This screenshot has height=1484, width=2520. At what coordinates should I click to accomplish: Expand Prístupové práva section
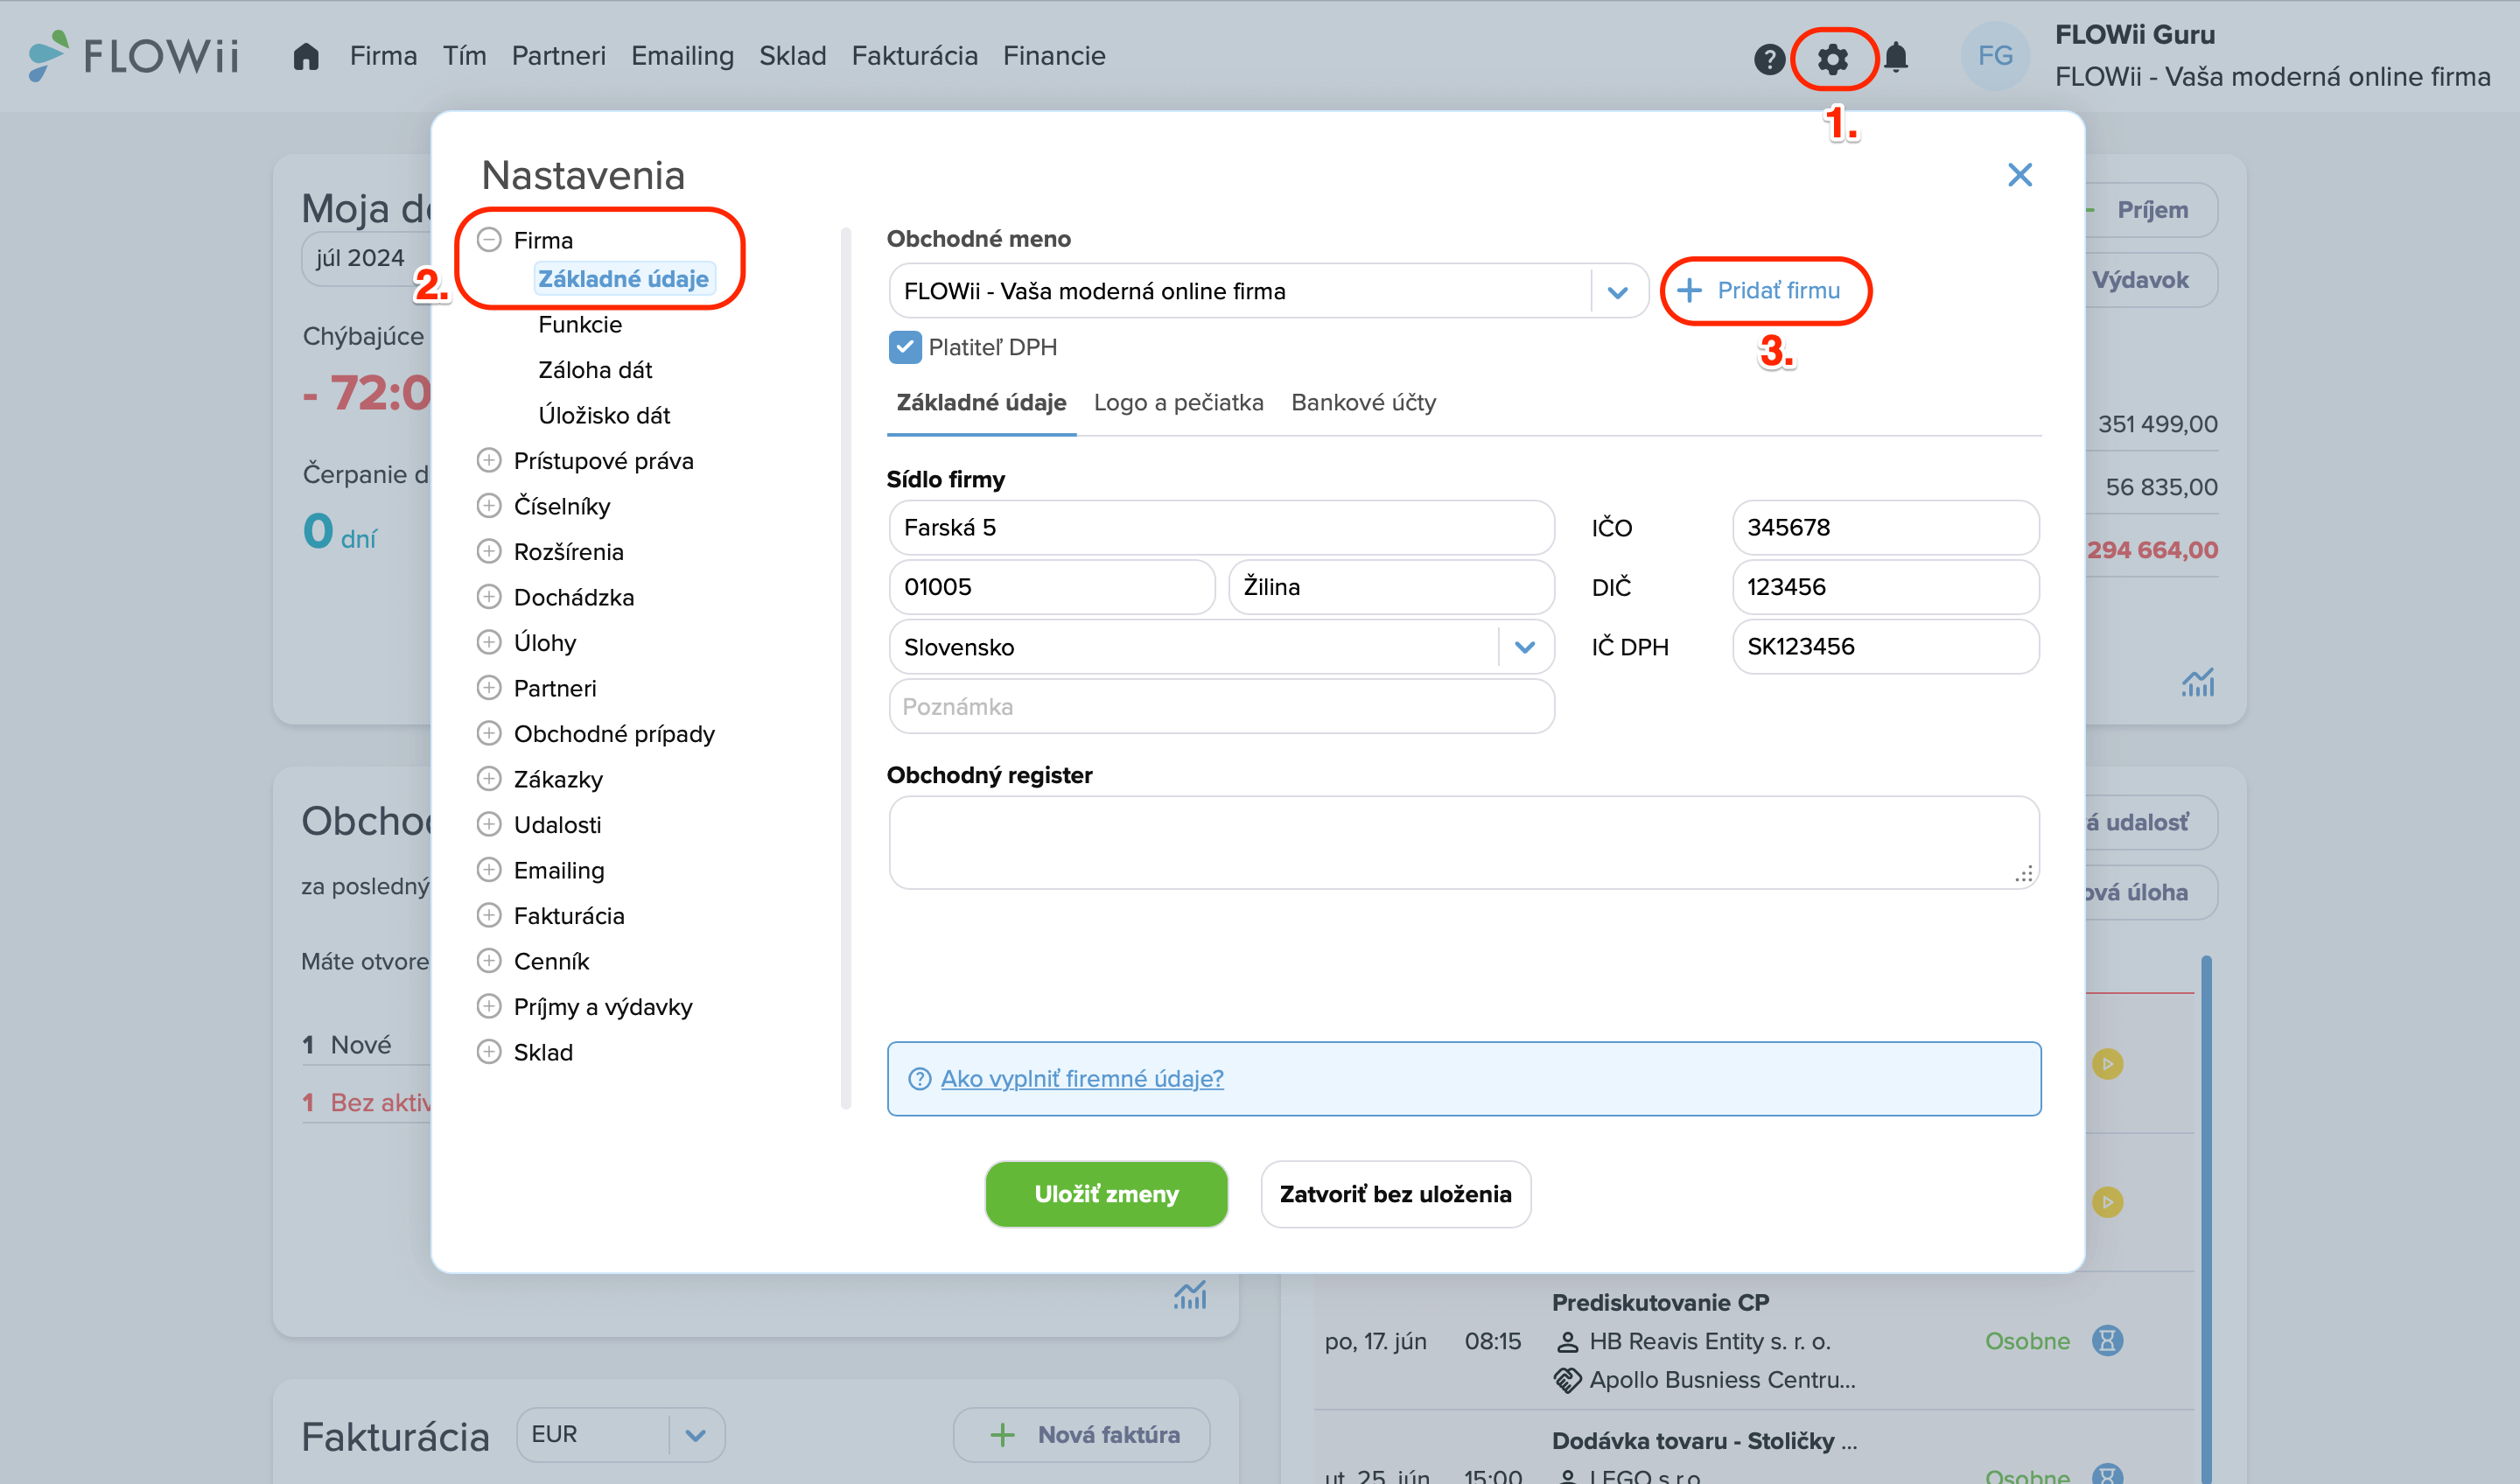tap(488, 460)
